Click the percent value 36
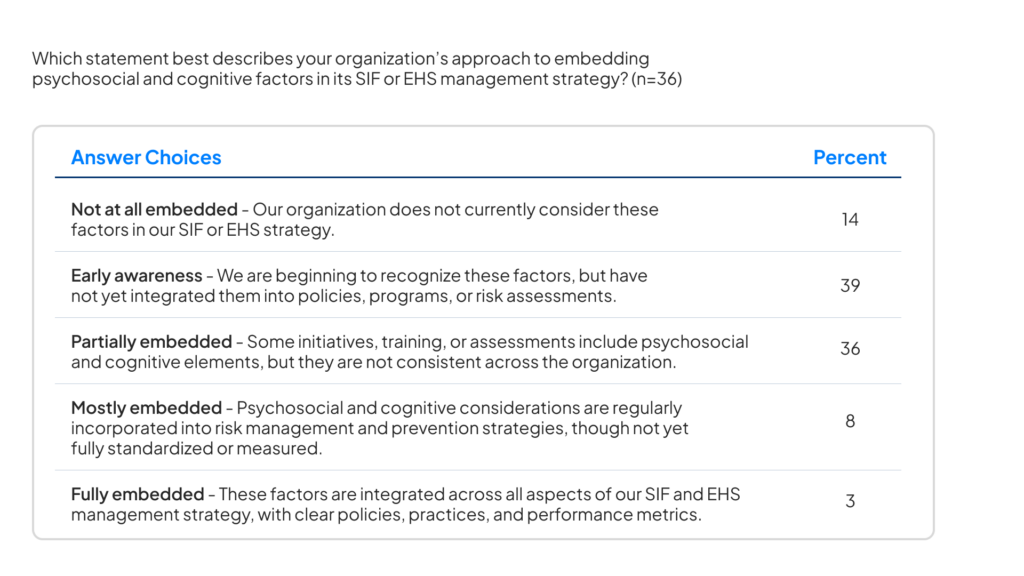Image resolution: width=1024 pixels, height=576 pixels. click(x=850, y=349)
